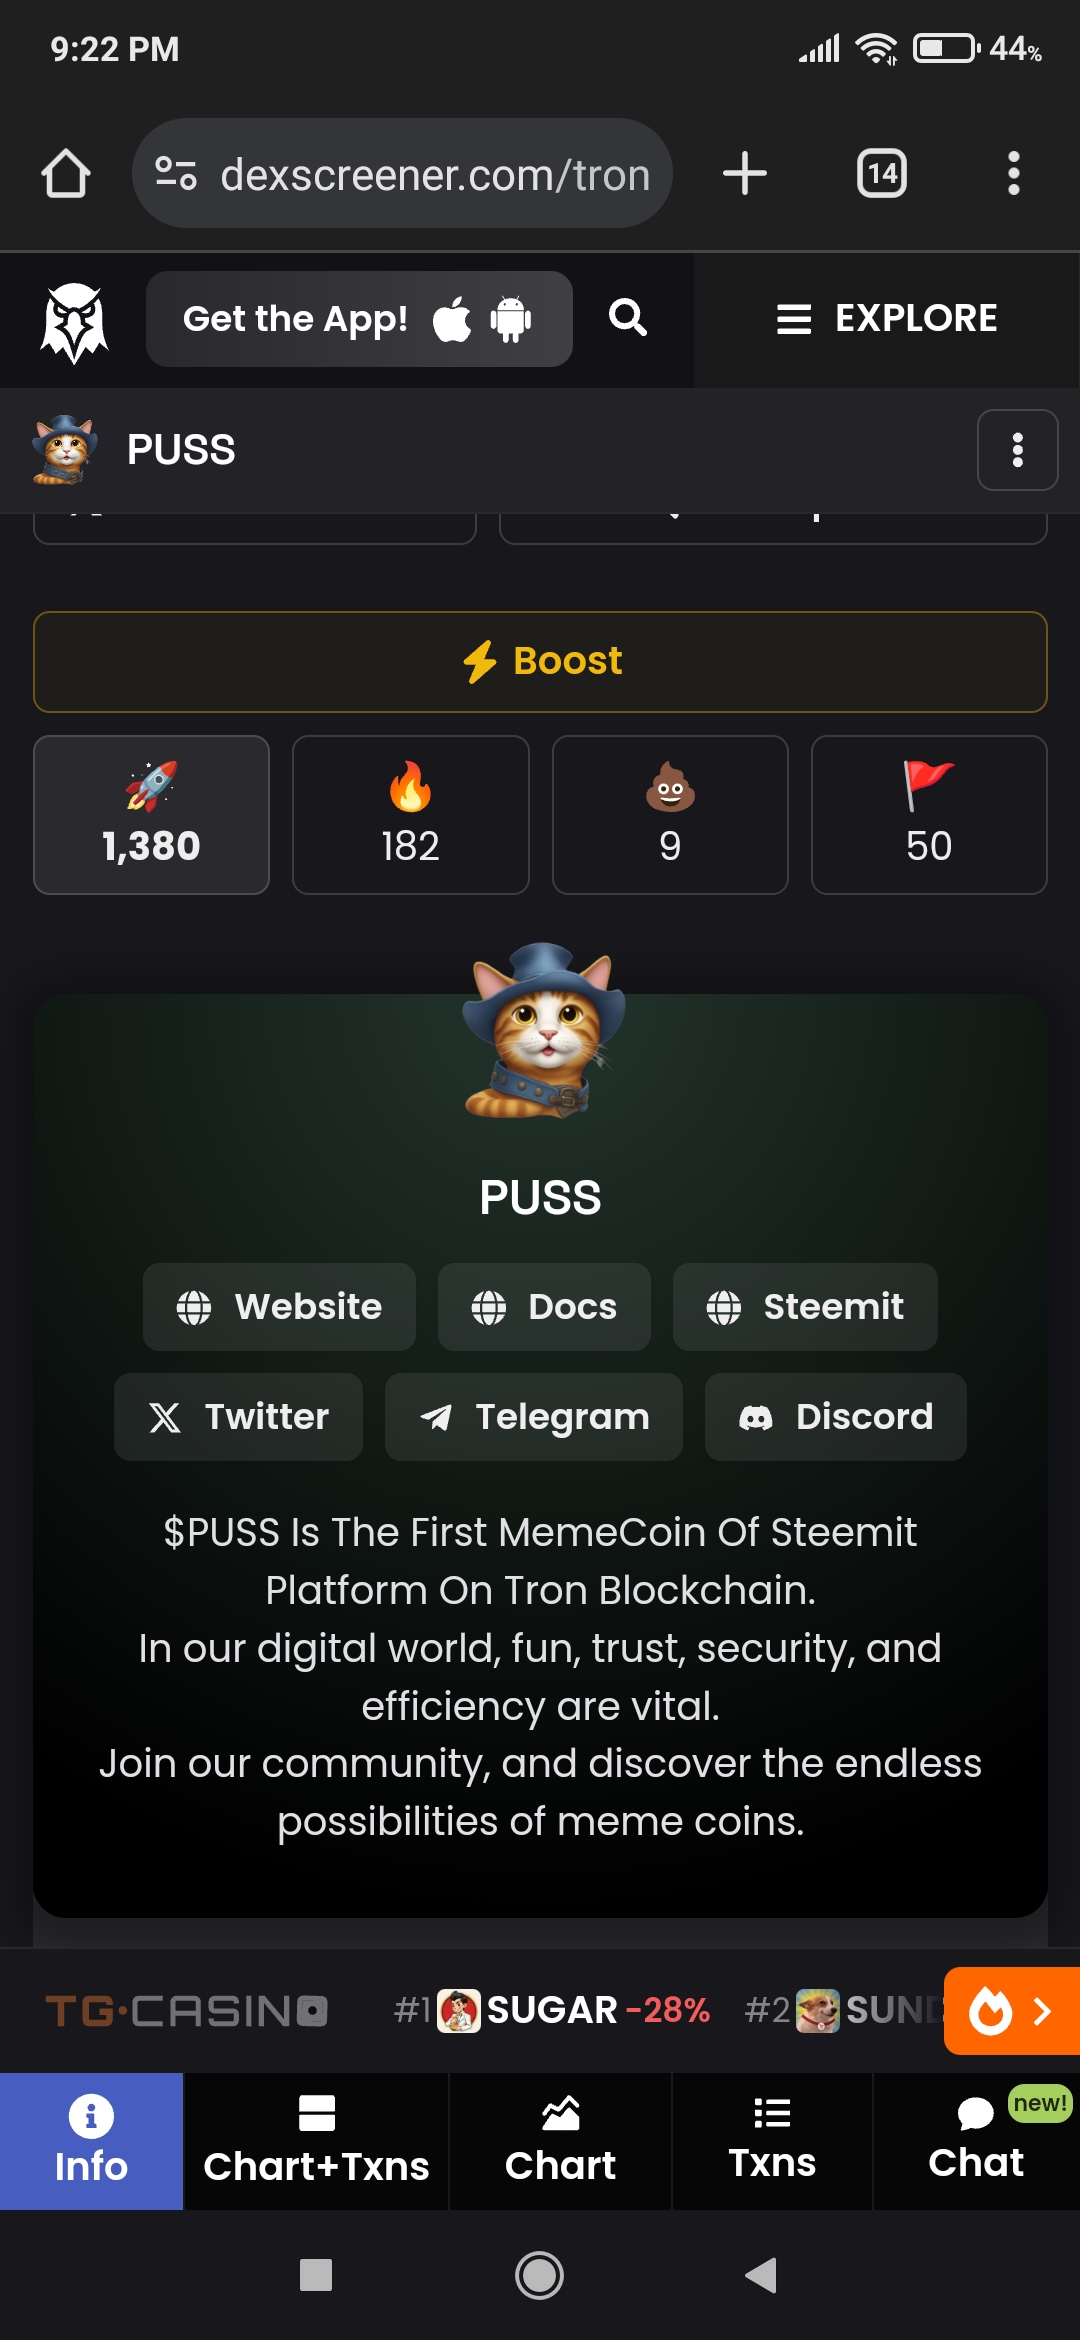The width and height of the screenshot is (1080, 2340).
Task: Open the browser three-dot menu
Action: [1014, 173]
